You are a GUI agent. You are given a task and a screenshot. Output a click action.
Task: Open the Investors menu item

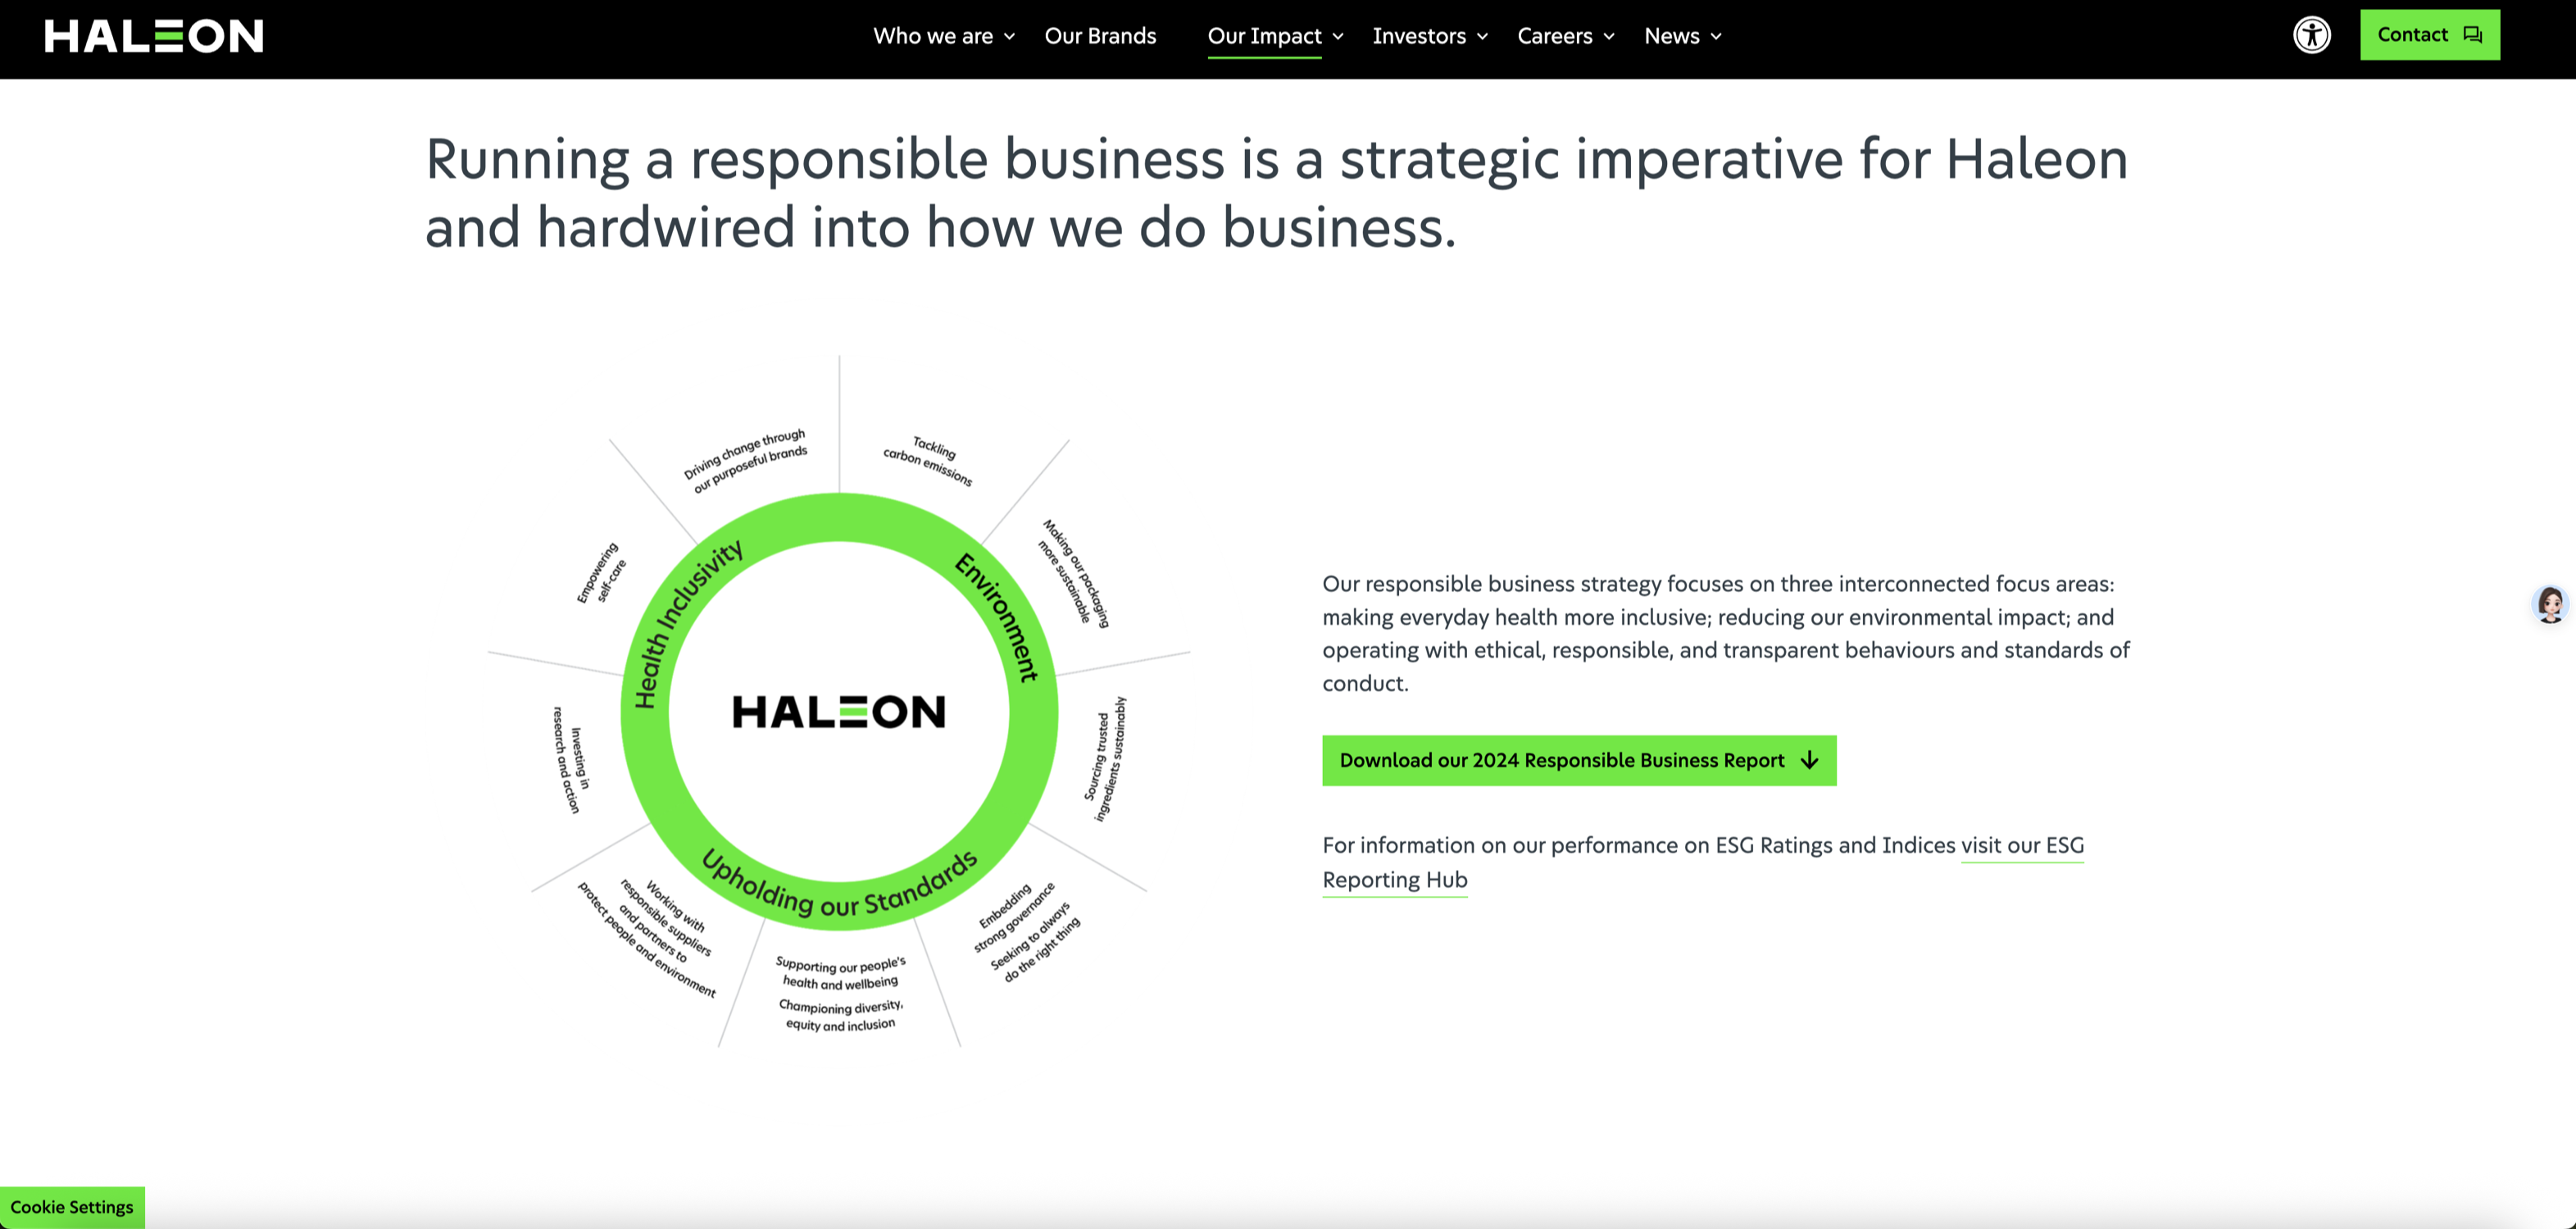point(1419,36)
